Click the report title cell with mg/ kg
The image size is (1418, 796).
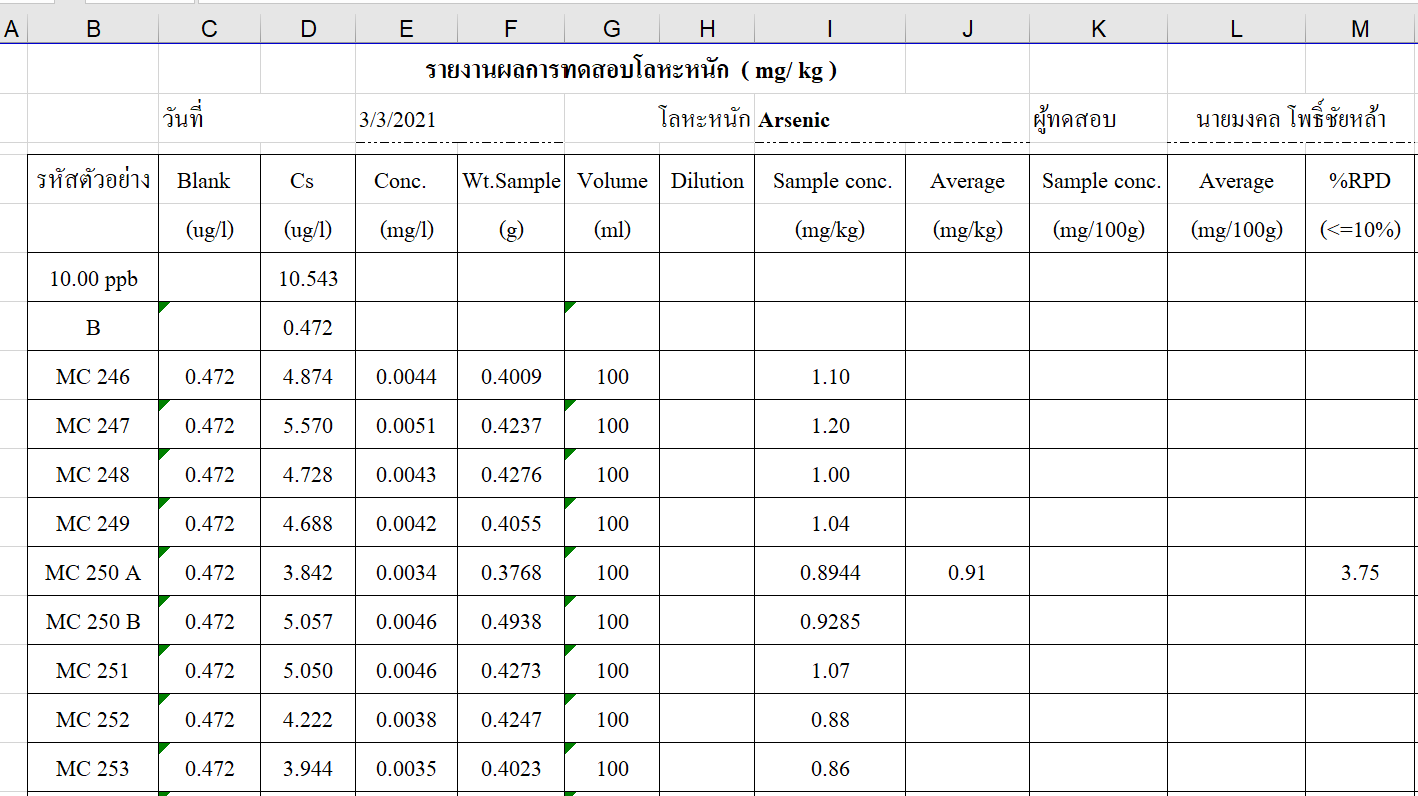[x=631, y=70]
